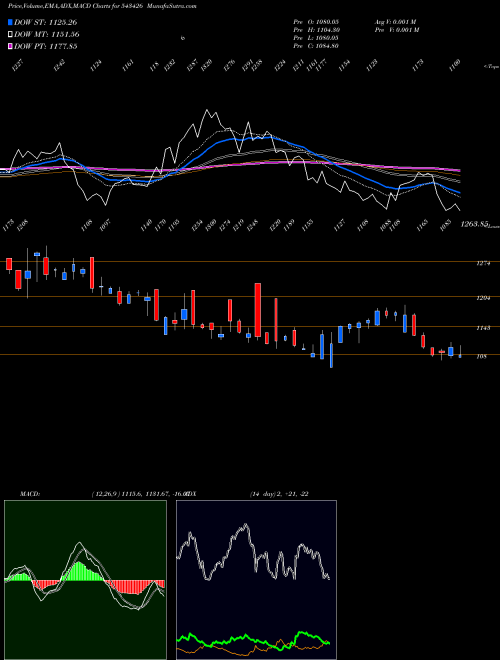Image resolution: width=500 pixels, height=660 pixels.
Task: Click the 'Pre C: 1084.80' value
Action: (x=316, y=46)
